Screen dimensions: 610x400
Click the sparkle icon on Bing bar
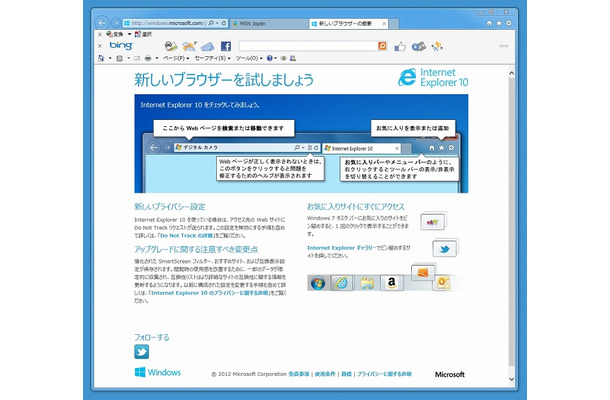[x=437, y=47]
